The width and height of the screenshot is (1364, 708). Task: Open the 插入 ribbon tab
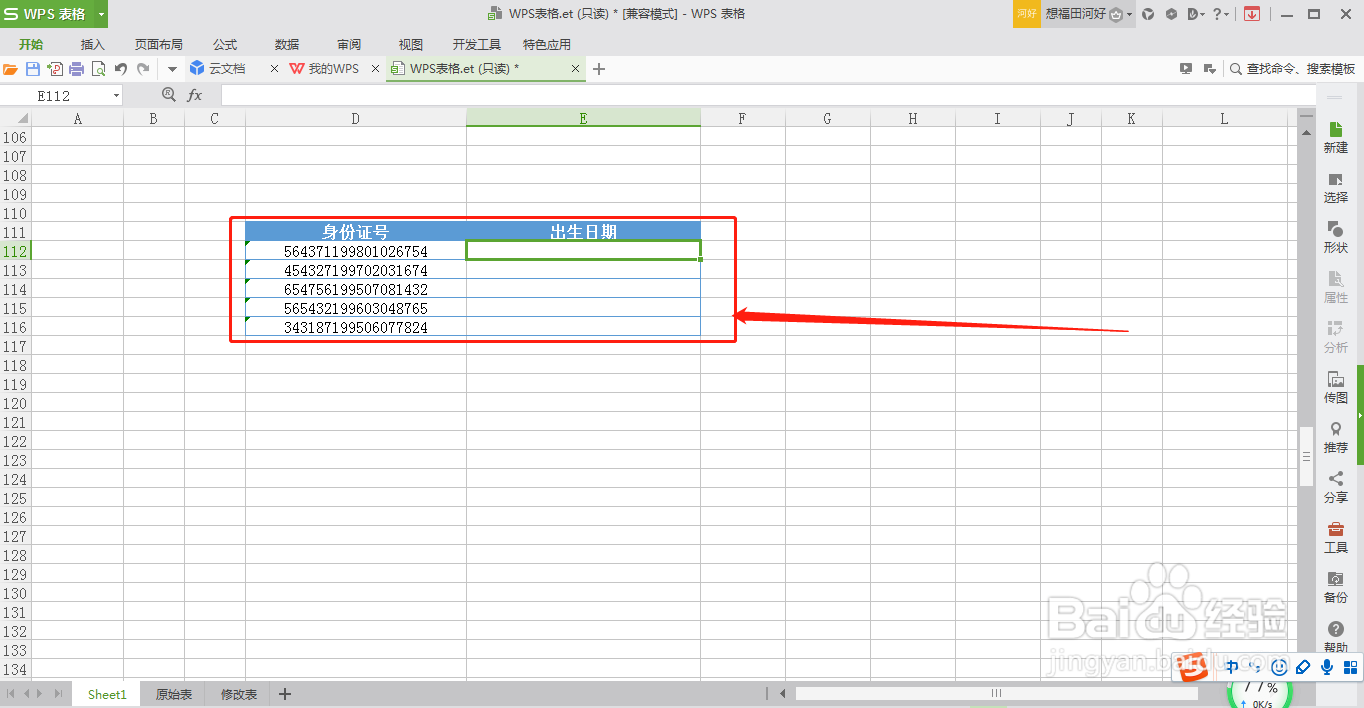pyautogui.click(x=93, y=44)
